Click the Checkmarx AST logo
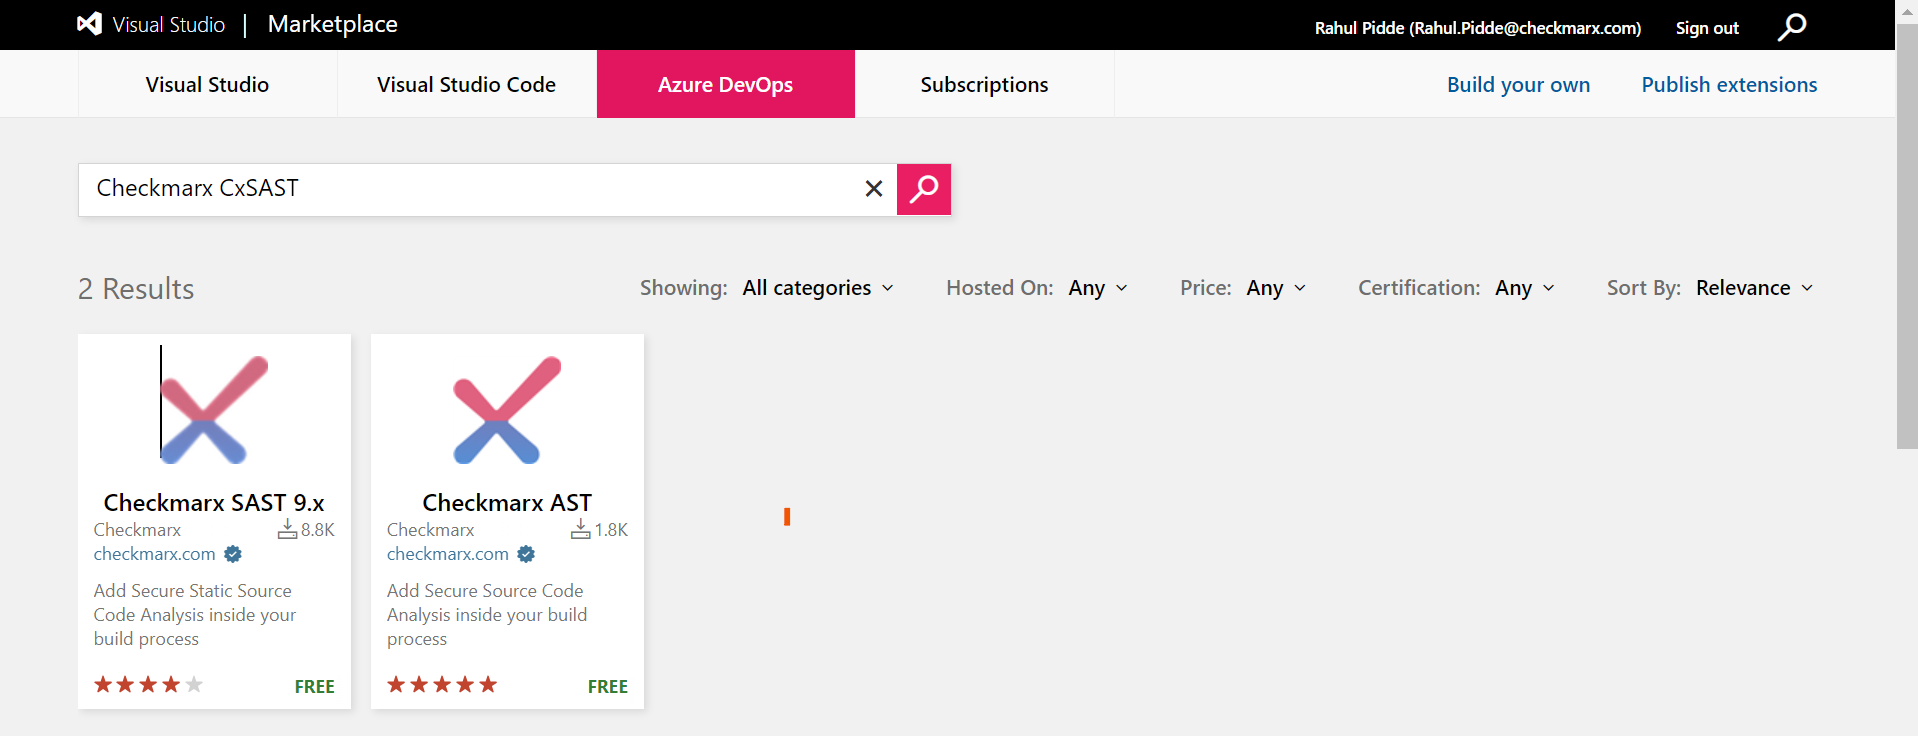 pyautogui.click(x=507, y=410)
